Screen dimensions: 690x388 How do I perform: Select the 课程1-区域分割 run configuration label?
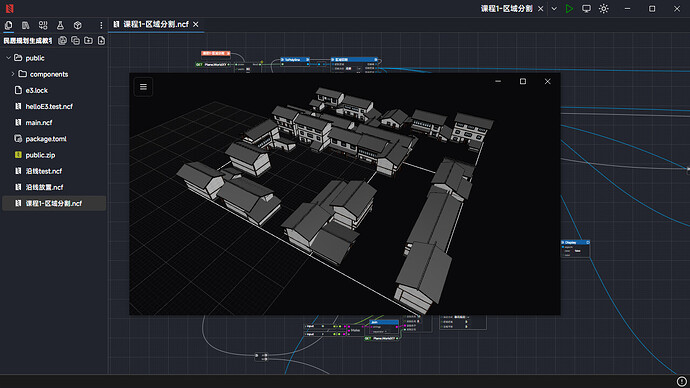click(x=506, y=8)
